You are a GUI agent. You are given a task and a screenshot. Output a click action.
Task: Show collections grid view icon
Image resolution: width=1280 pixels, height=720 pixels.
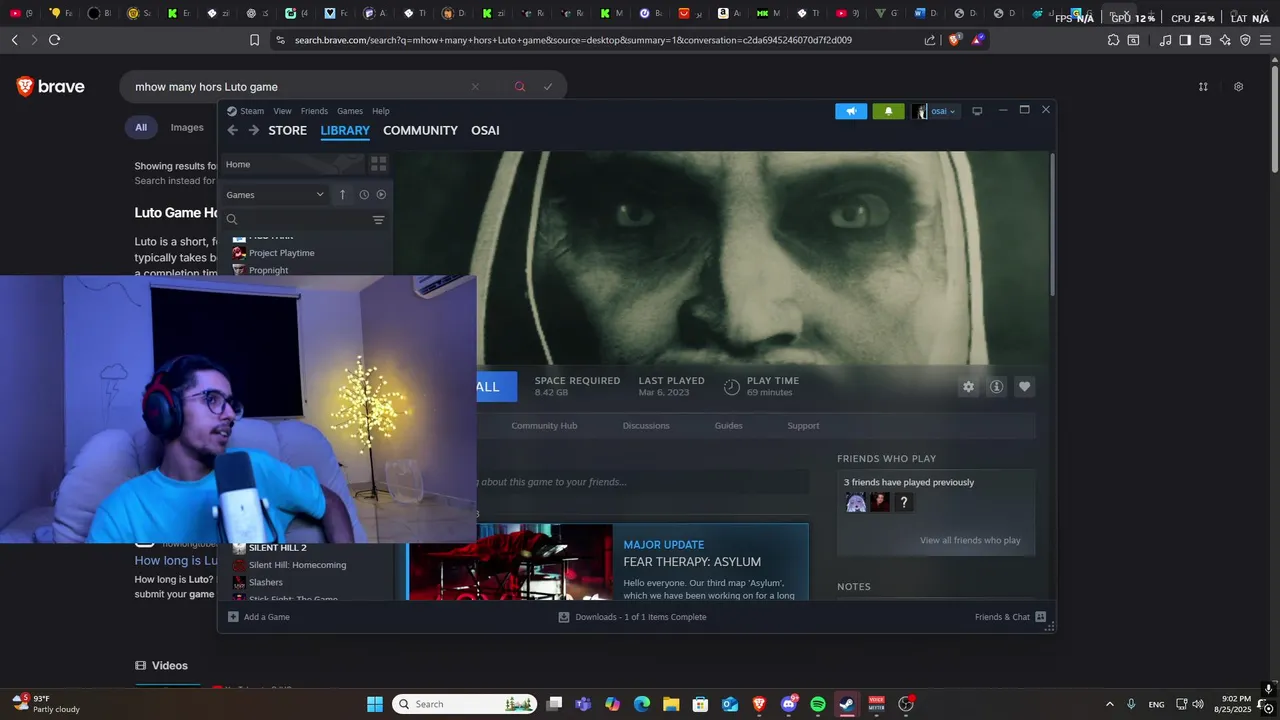tap(378, 163)
